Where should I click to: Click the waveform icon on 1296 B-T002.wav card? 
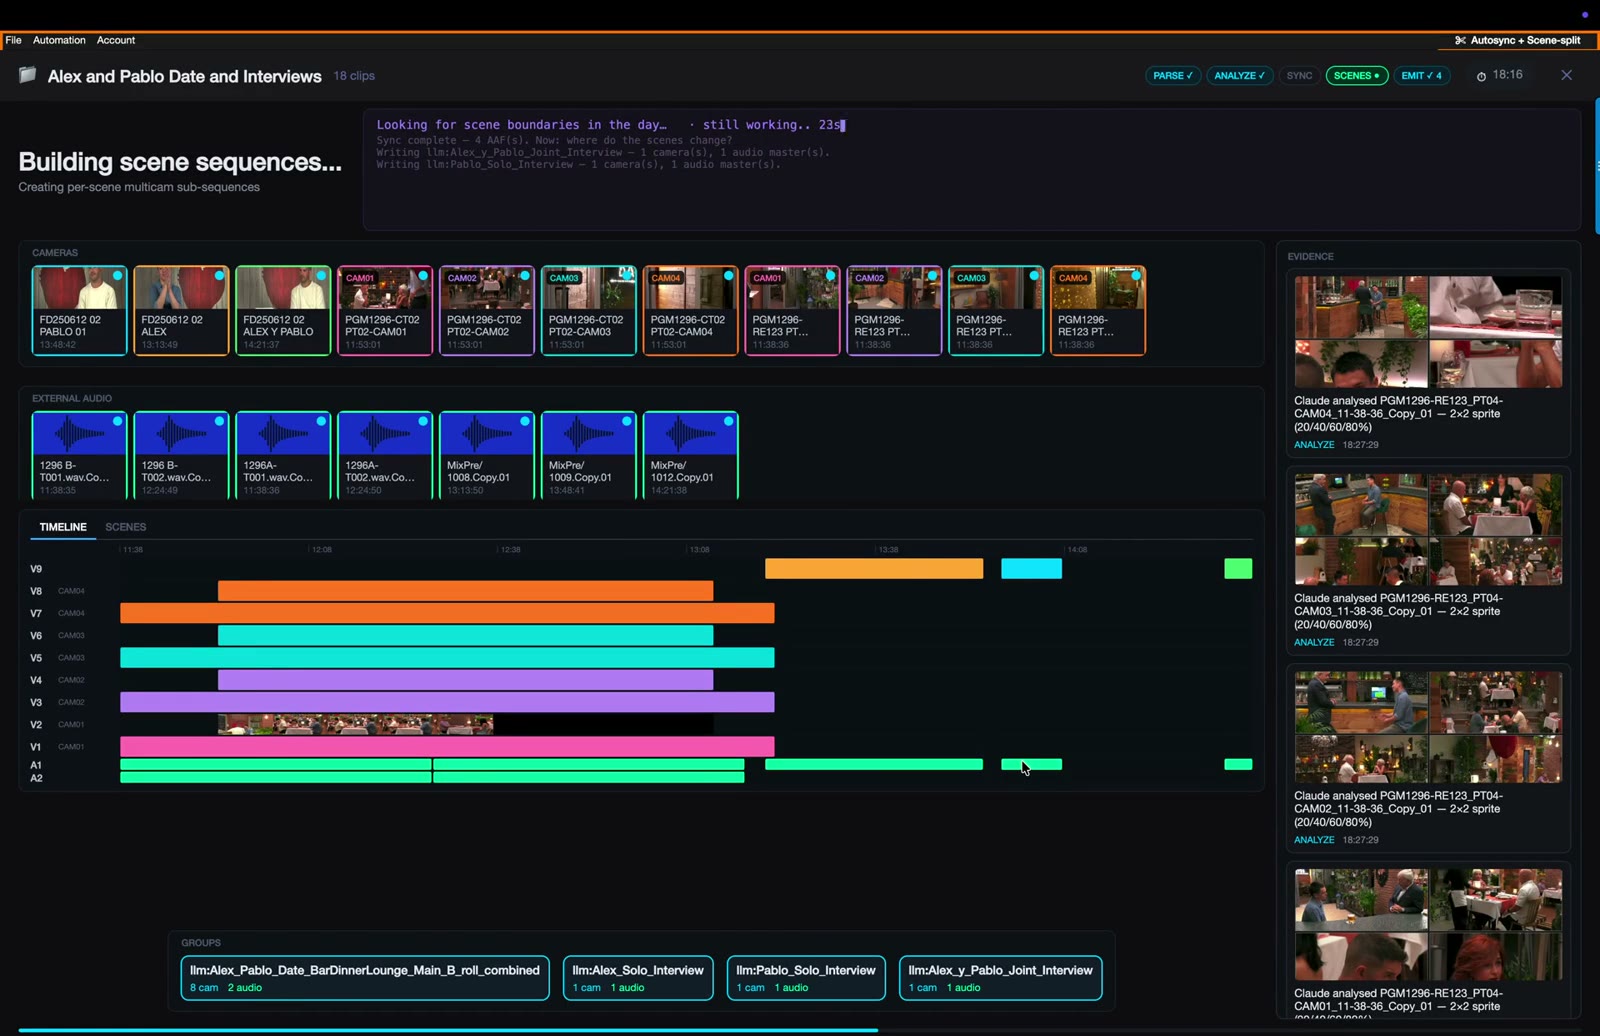181,434
